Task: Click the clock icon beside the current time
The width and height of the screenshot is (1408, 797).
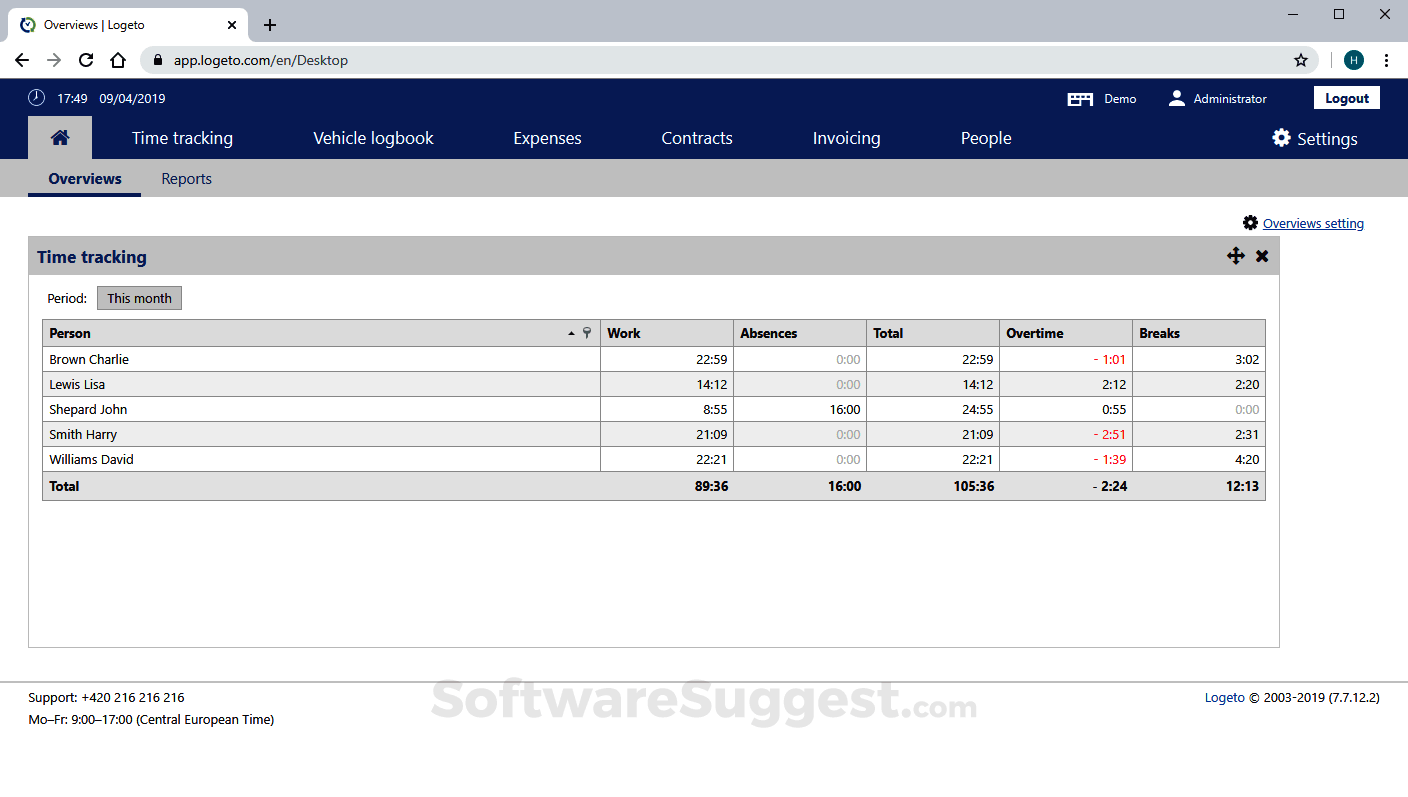Action: pyautogui.click(x=37, y=98)
